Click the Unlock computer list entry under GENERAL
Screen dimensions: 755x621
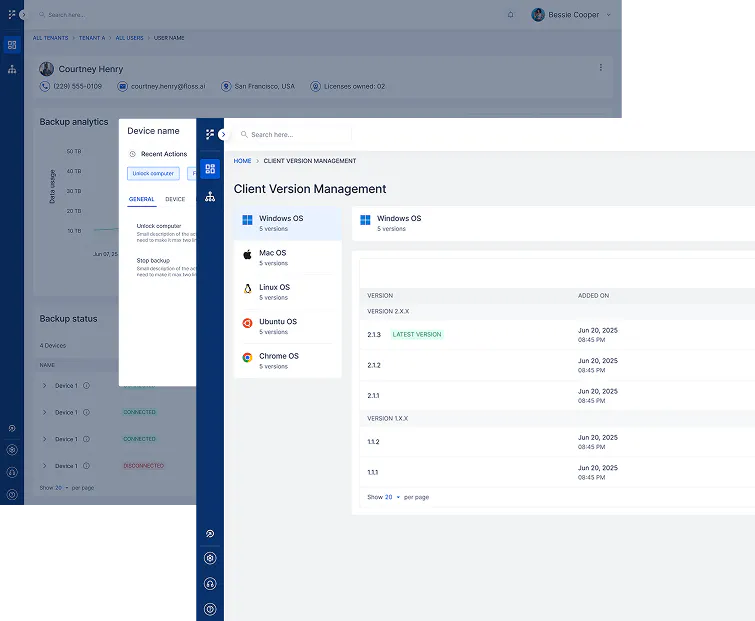point(166,233)
